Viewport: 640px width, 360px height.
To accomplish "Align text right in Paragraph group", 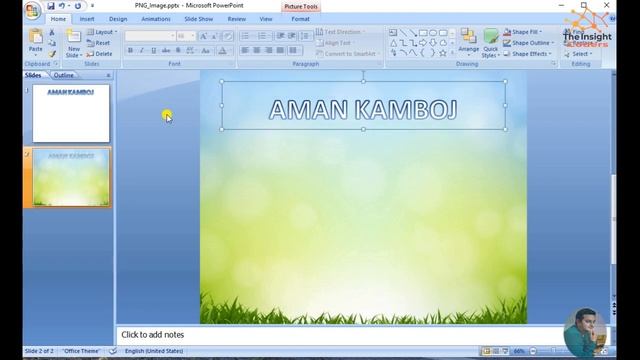I will (x=269, y=51).
